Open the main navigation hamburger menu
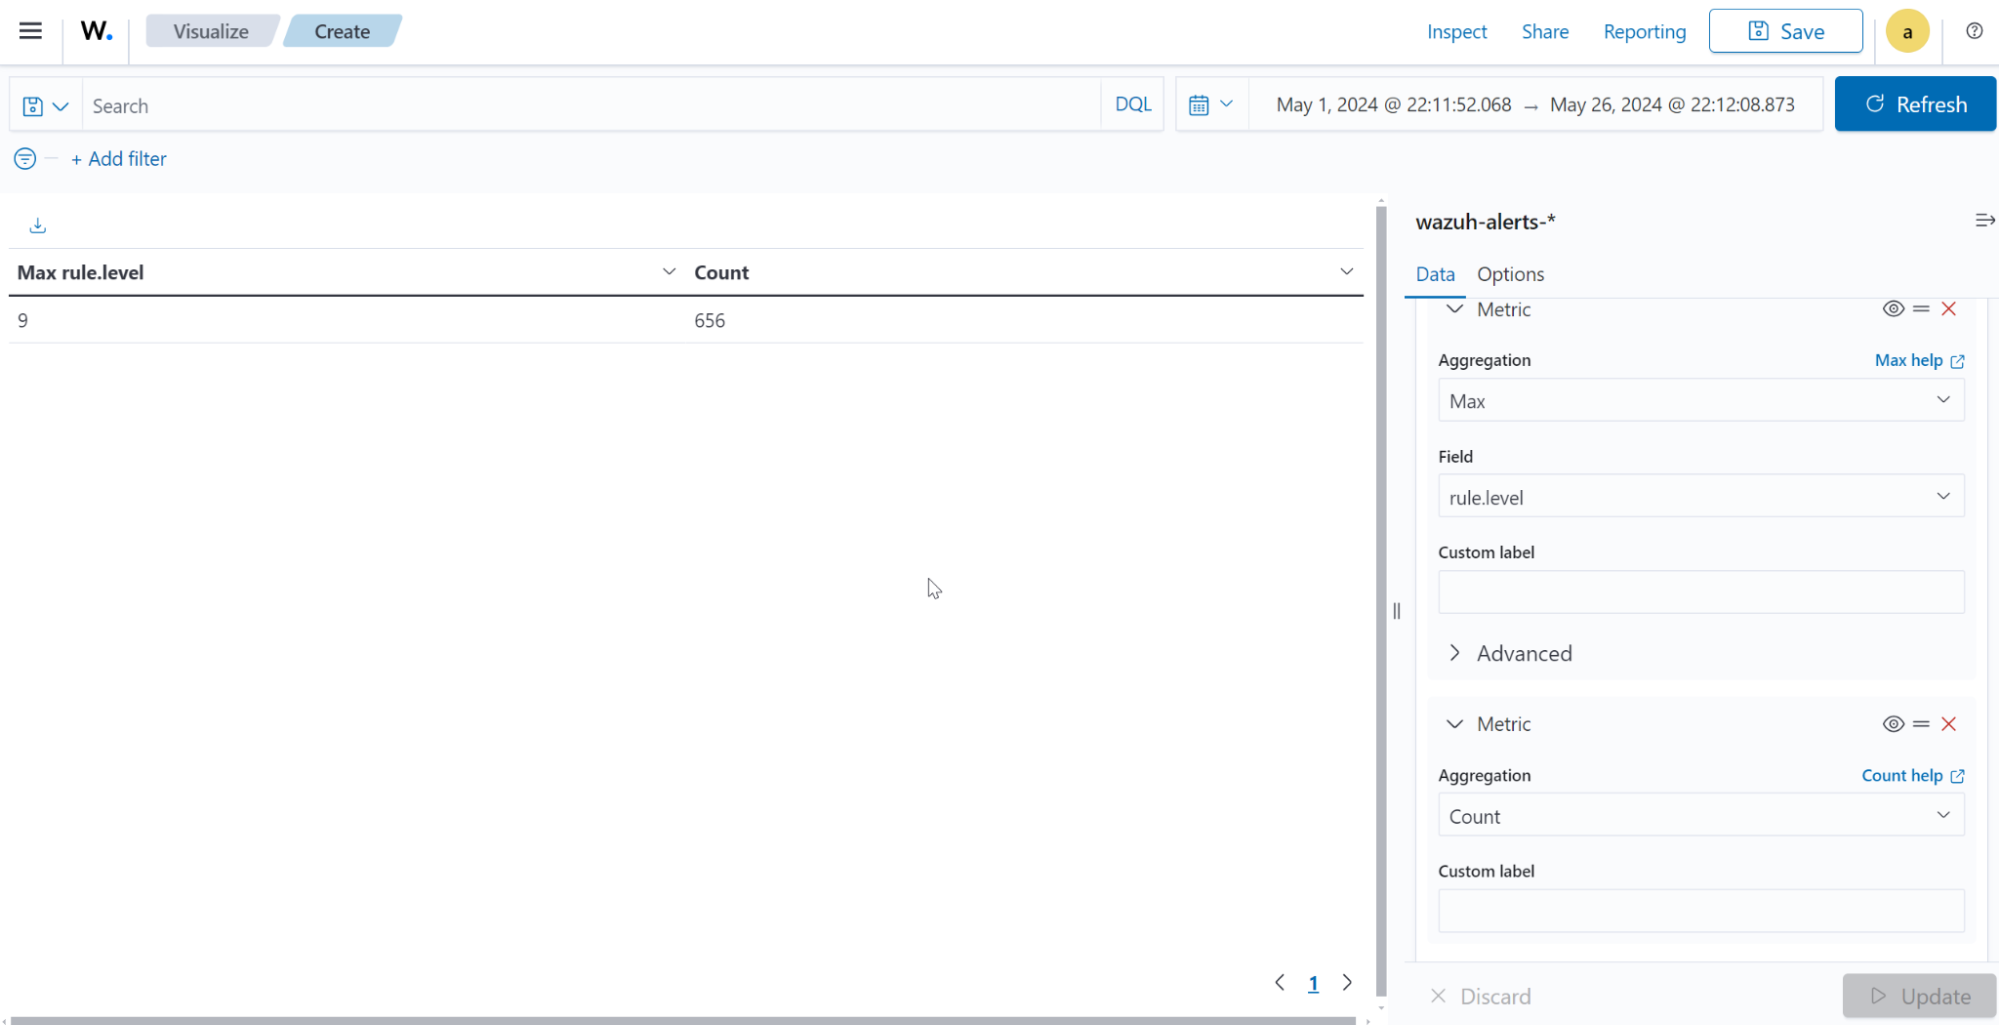This screenshot has height=1025, width=1999. pyautogui.click(x=30, y=30)
